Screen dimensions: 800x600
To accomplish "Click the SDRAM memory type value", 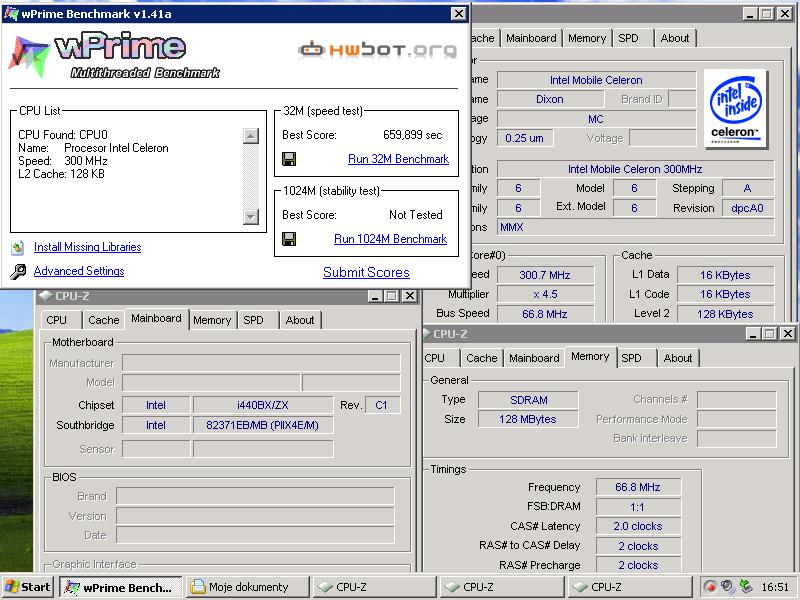I will point(529,400).
